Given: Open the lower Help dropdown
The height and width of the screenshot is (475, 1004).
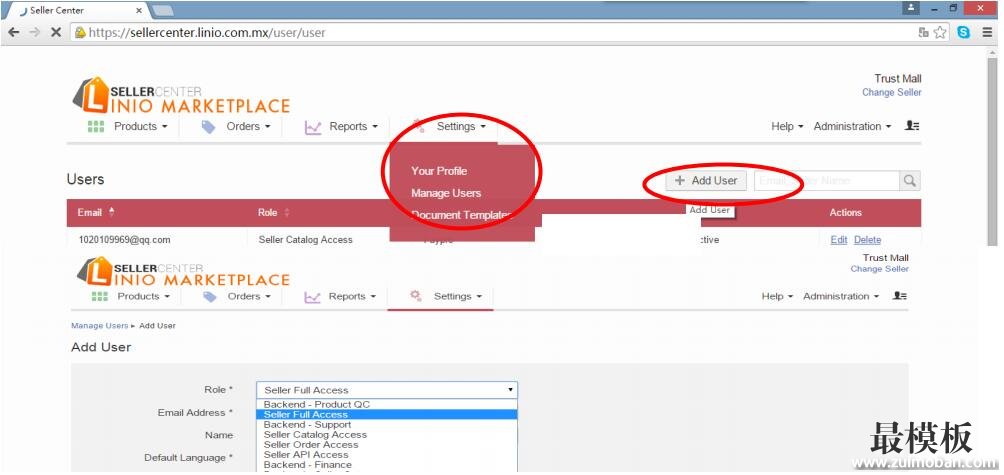Looking at the screenshot, I should tap(777, 296).
